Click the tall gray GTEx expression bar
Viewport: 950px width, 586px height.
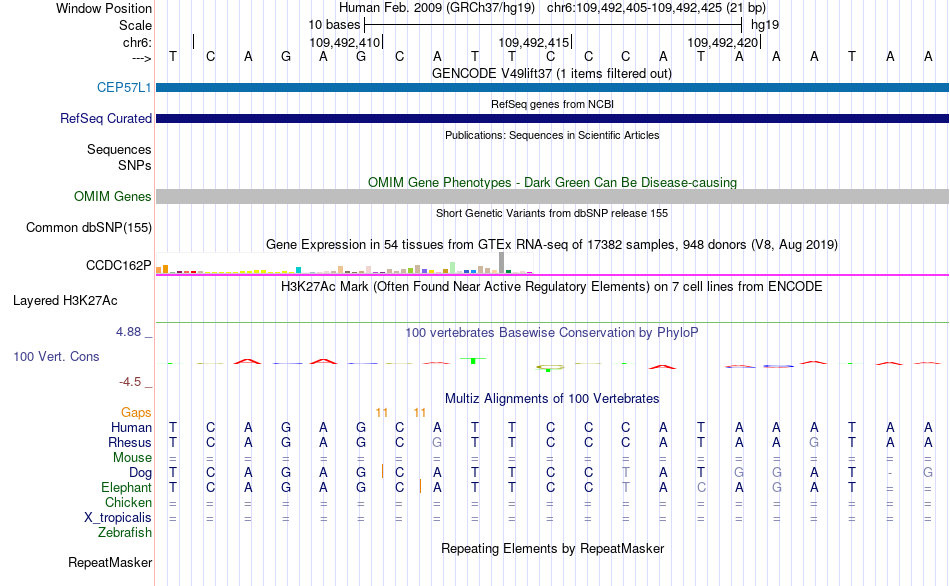[501, 263]
